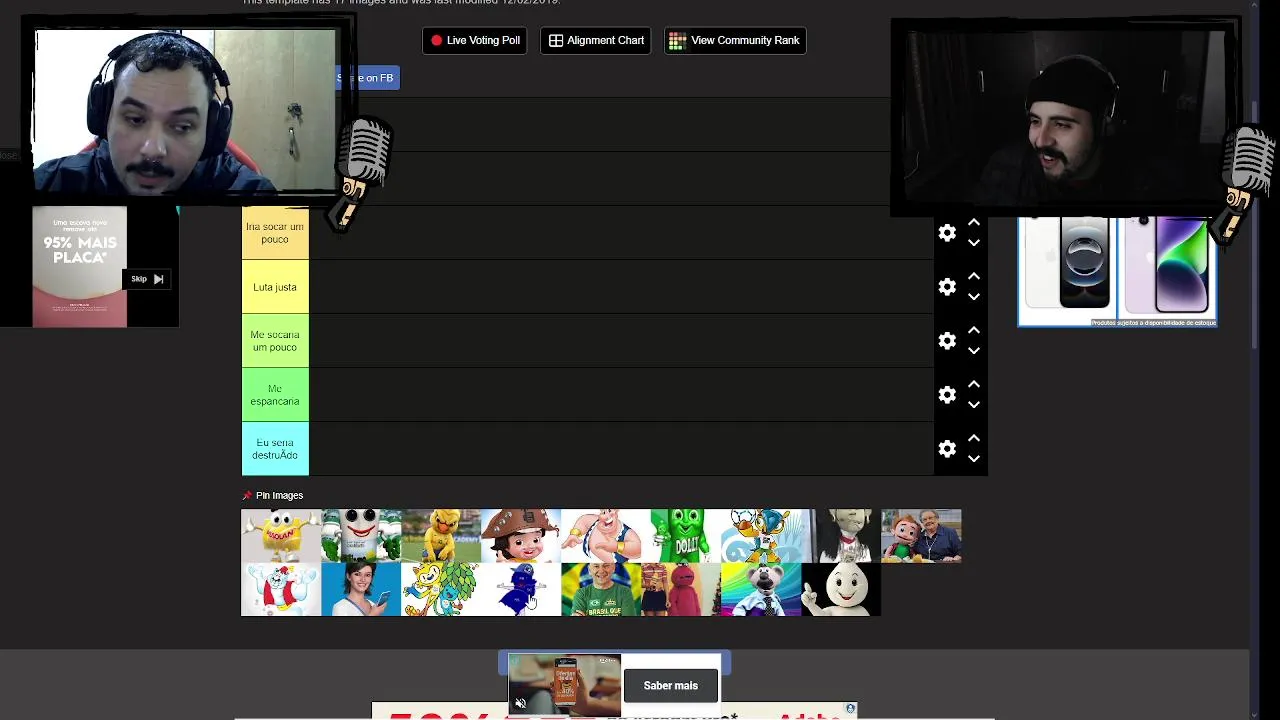Viewport: 1280px width, 720px height.
Task: Pick the Rio 2016 Olympic mascots image
Action: (441, 589)
